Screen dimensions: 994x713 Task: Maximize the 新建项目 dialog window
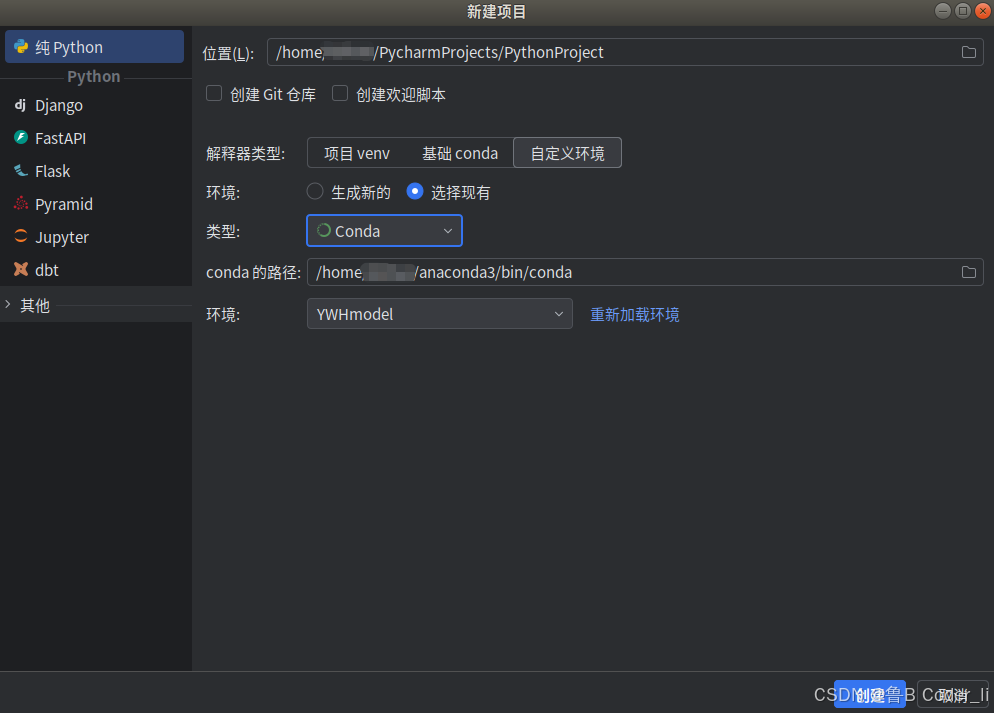[x=963, y=11]
